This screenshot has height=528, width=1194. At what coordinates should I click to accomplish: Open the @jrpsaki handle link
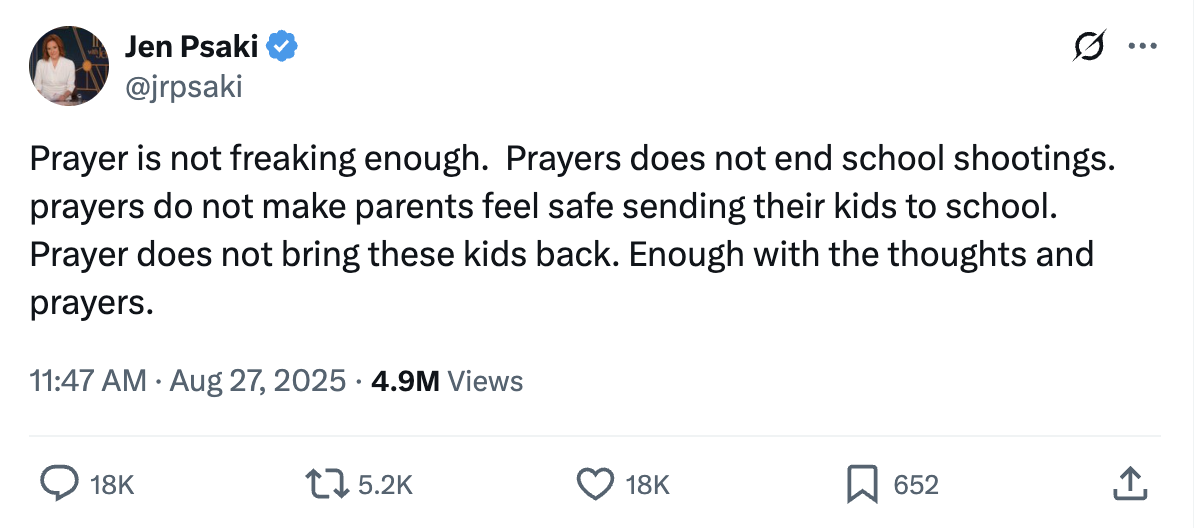[182, 88]
